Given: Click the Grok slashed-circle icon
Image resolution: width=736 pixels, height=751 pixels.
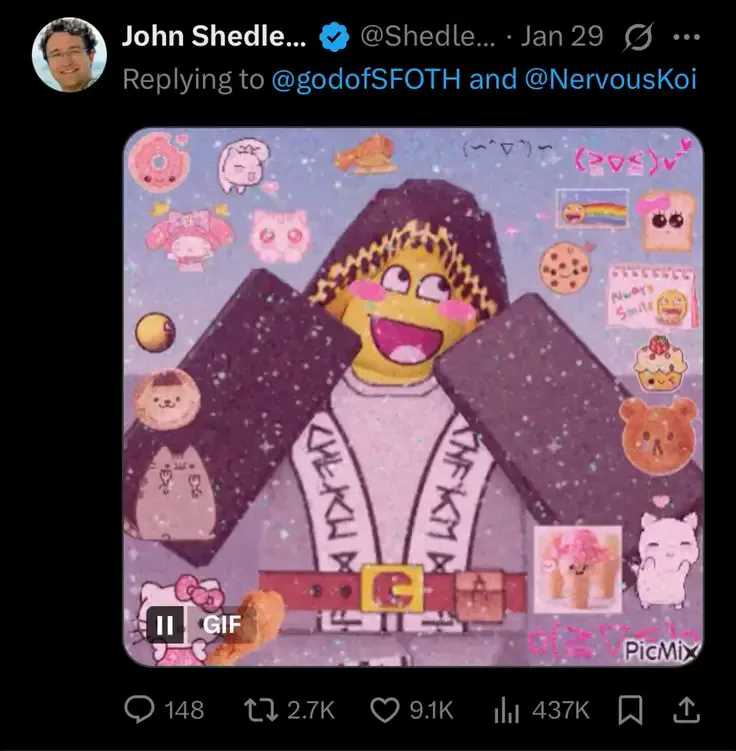Looking at the screenshot, I should pos(637,36).
